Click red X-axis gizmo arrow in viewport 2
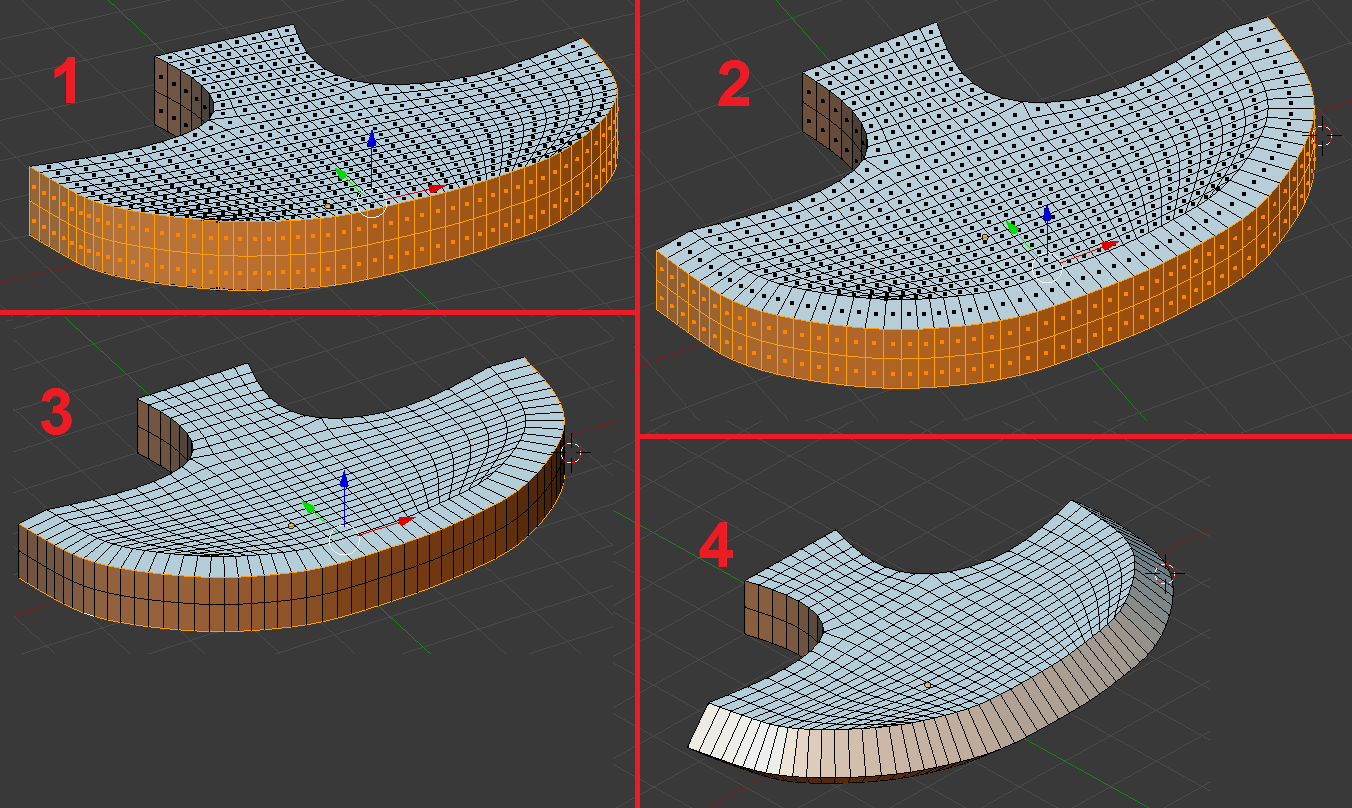The image size is (1352, 808). coord(1109,244)
